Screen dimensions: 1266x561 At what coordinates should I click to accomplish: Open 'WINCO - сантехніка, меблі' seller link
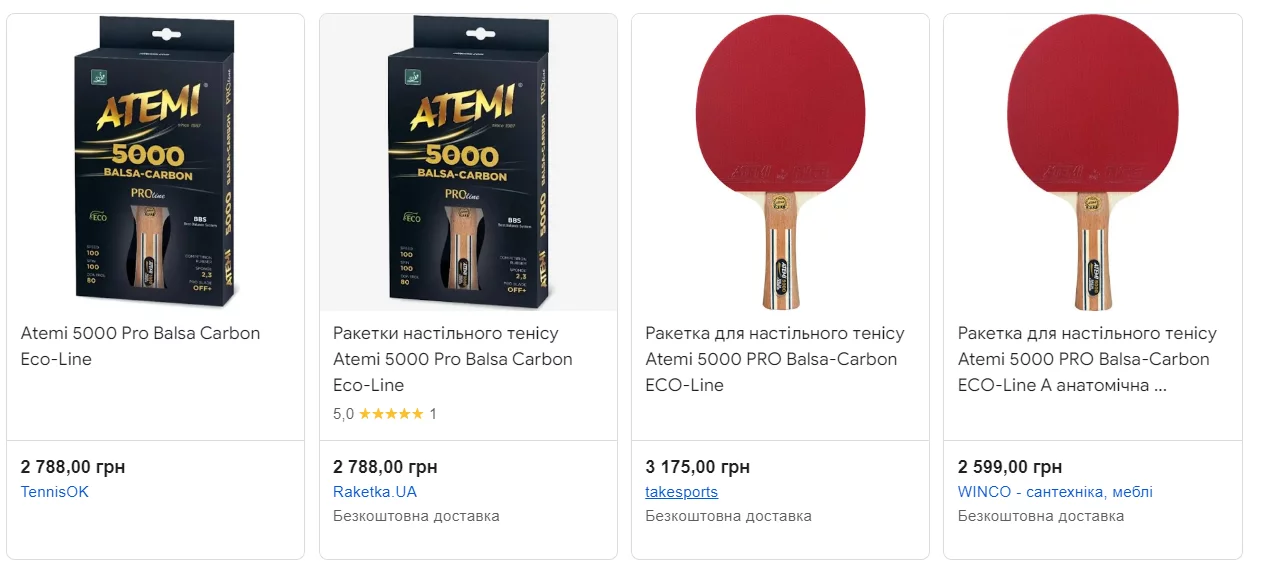point(1055,492)
